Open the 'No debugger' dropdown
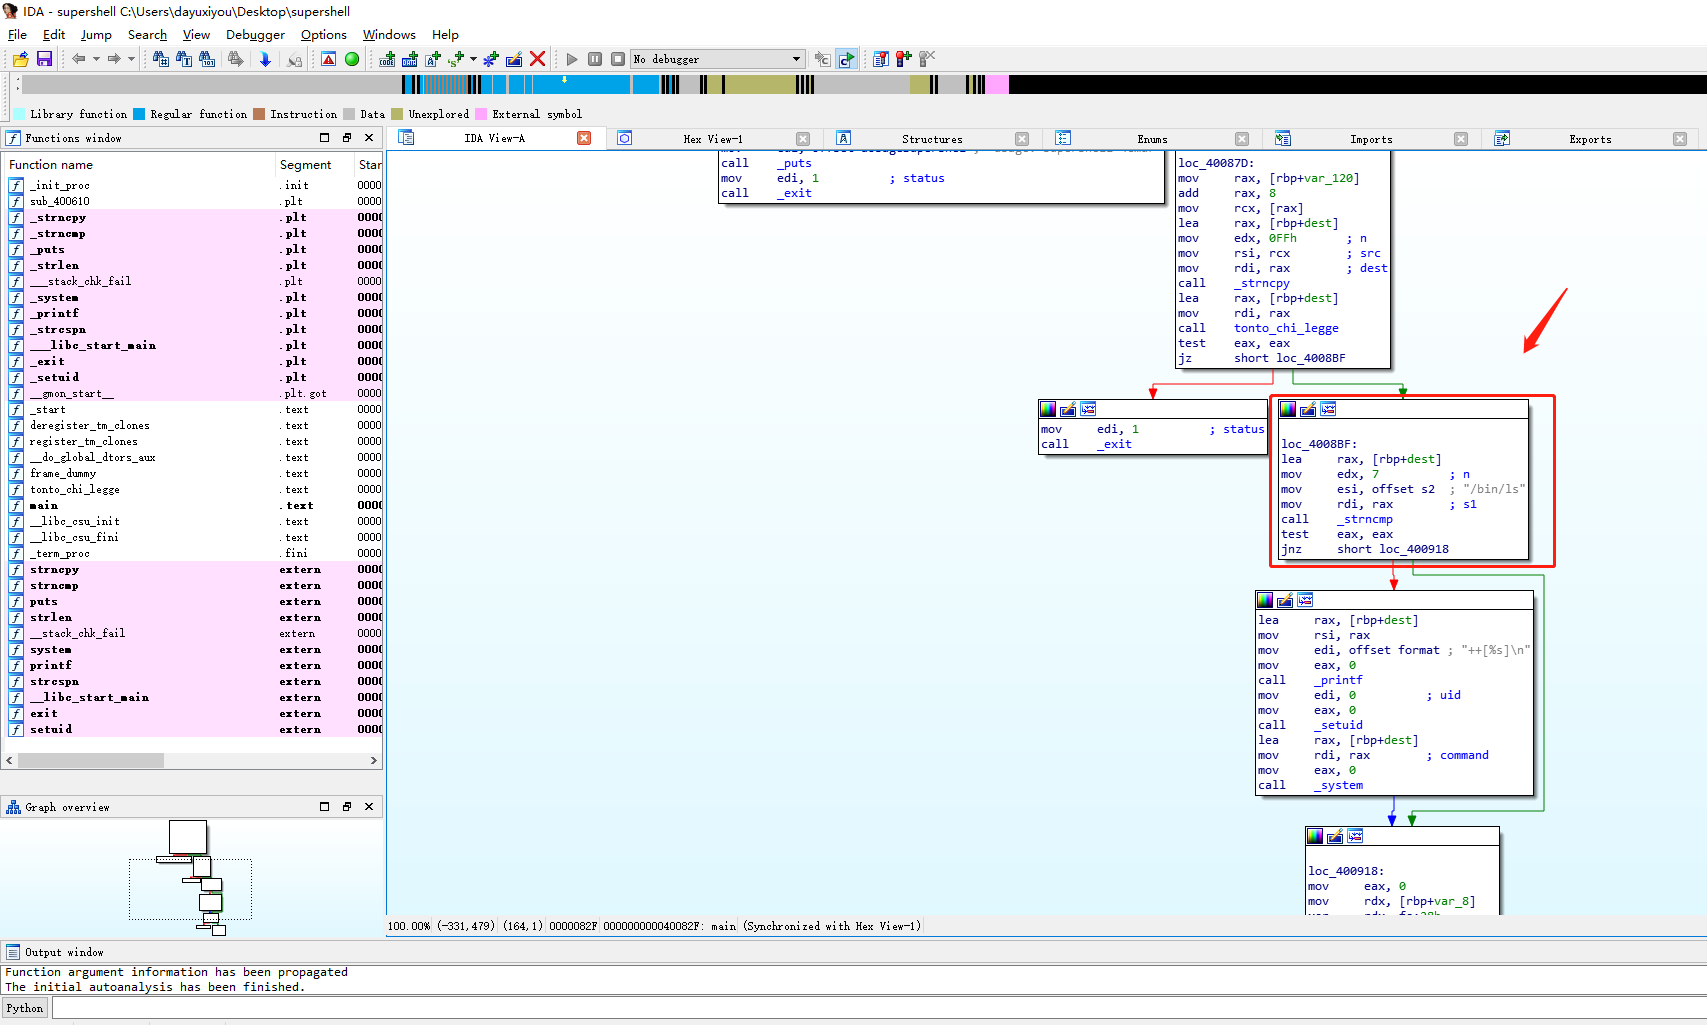 coord(718,59)
